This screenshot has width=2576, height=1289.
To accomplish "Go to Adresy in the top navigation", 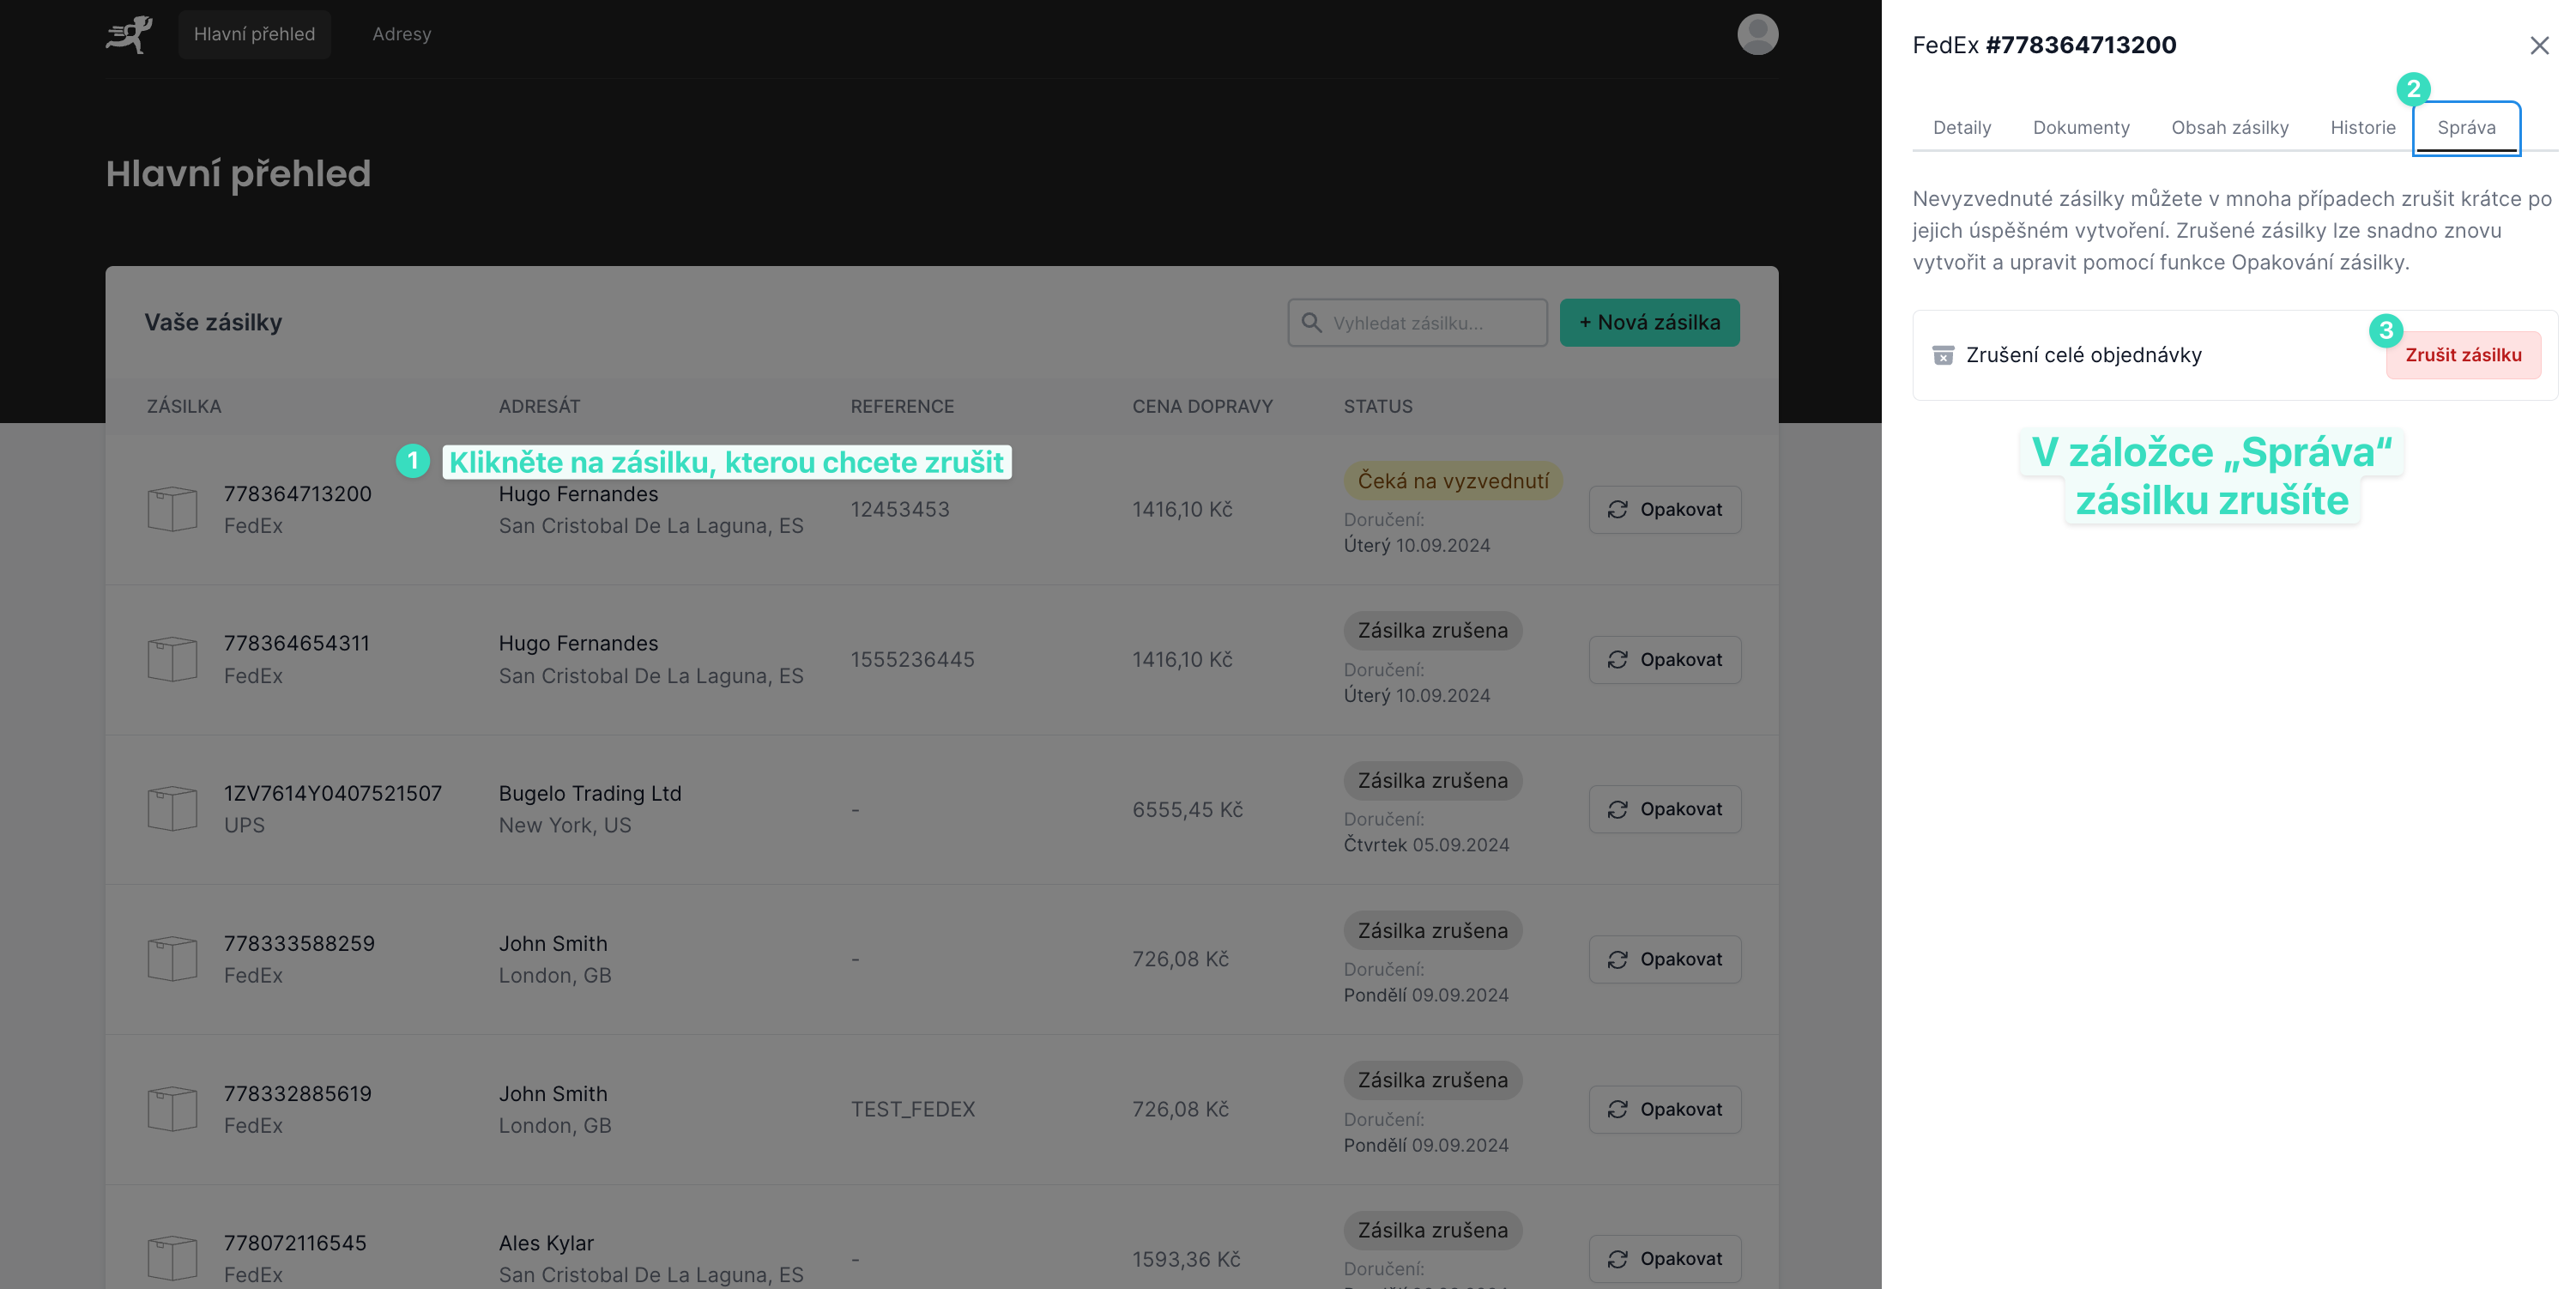I will pos(401,34).
